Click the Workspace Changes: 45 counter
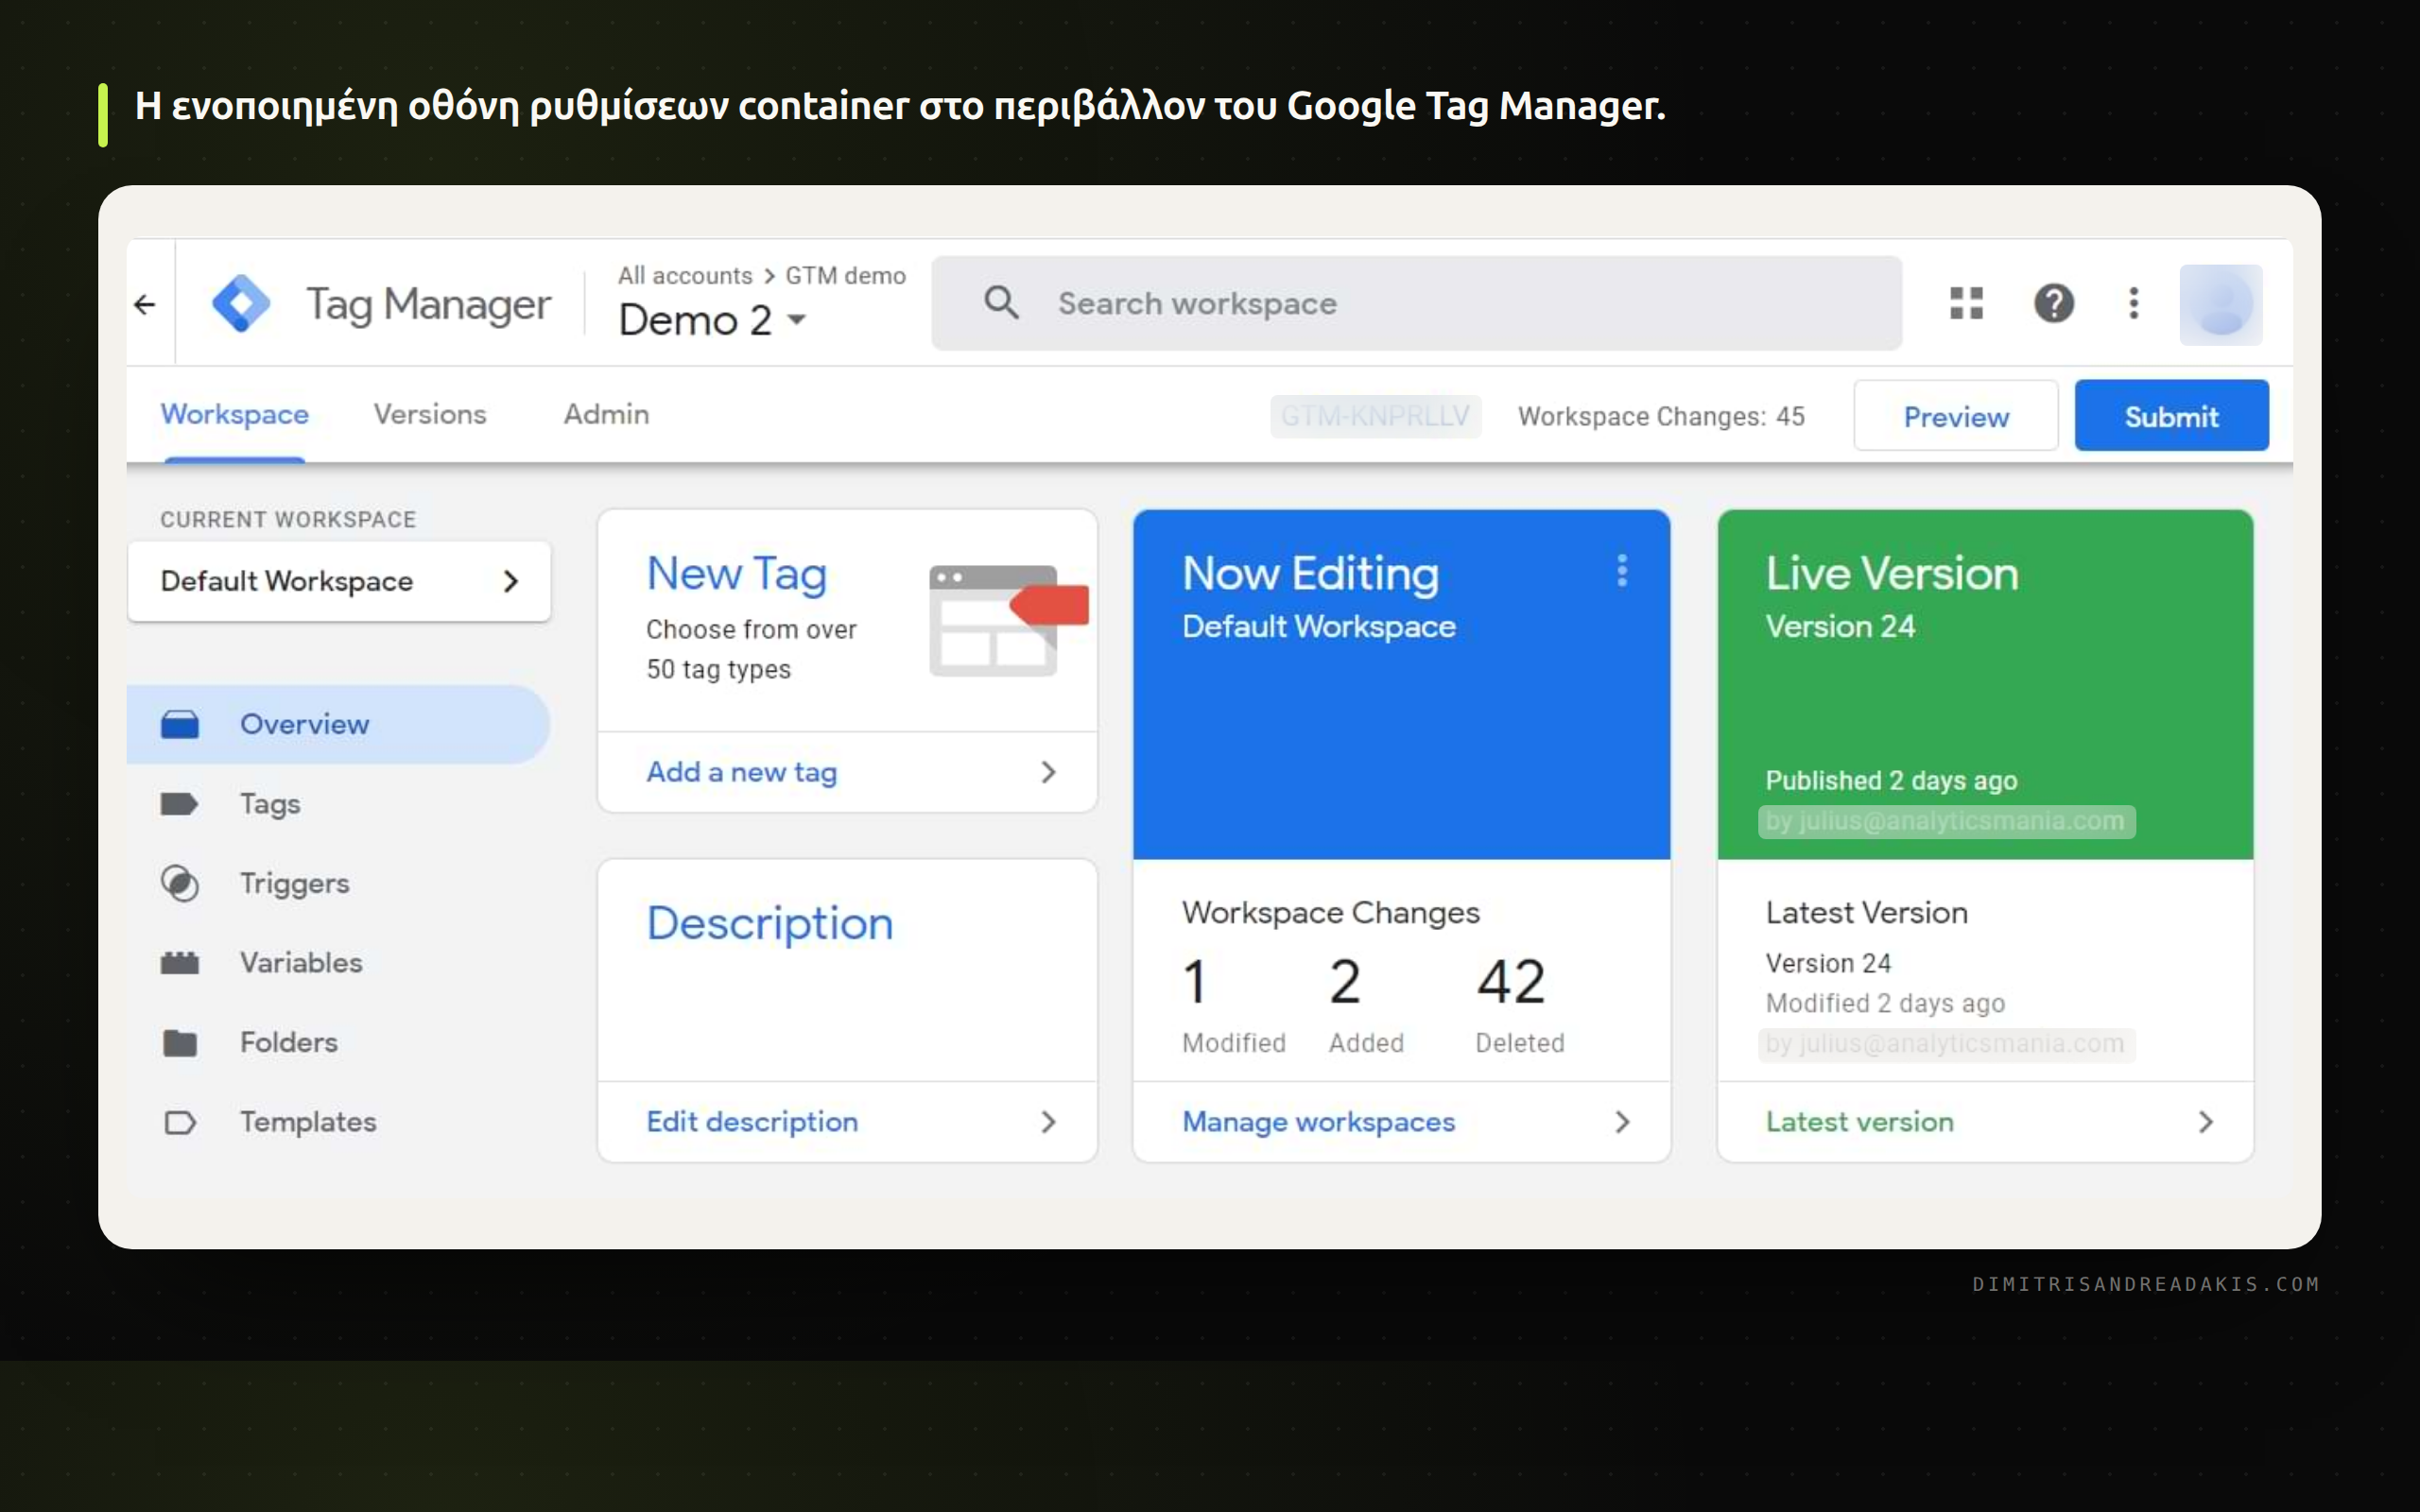2420x1512 pixels. 1661,416
